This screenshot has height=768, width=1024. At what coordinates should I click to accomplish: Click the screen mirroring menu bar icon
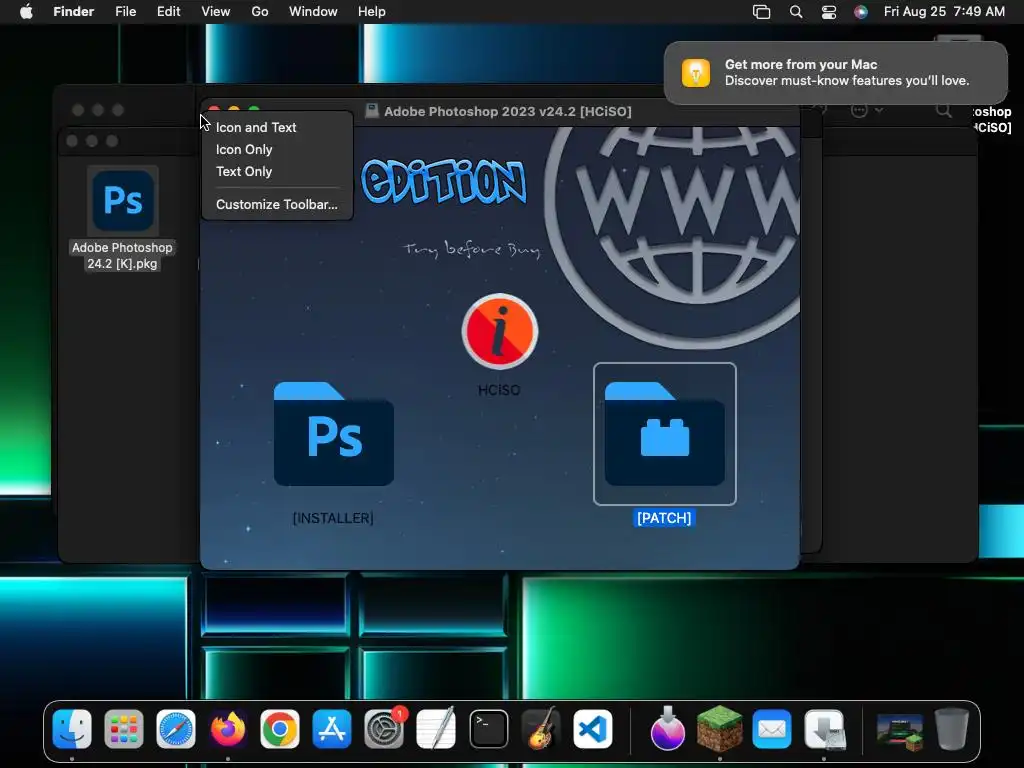761,12
